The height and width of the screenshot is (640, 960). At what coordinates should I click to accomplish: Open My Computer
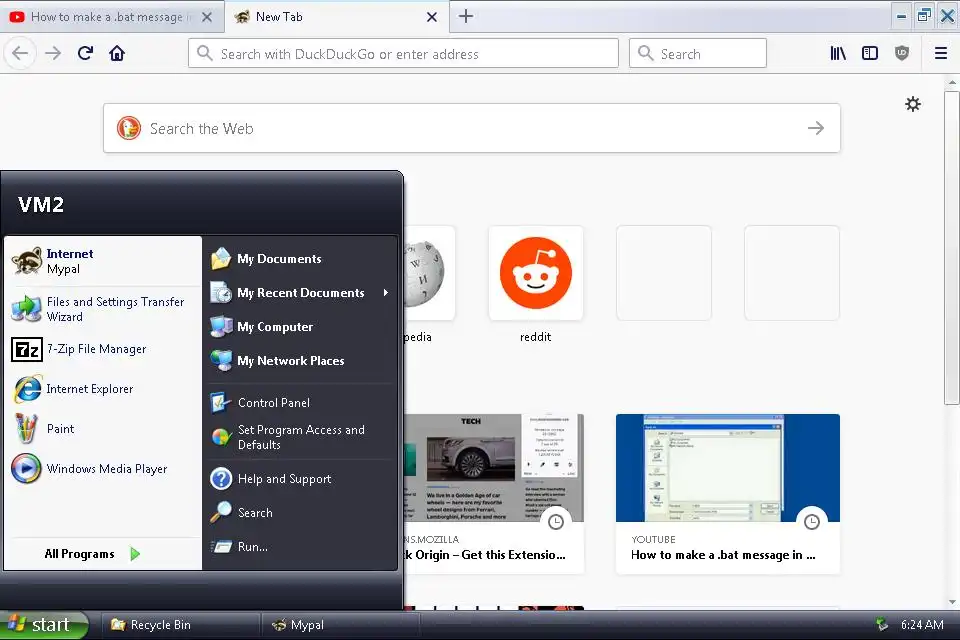click(300, 326)
